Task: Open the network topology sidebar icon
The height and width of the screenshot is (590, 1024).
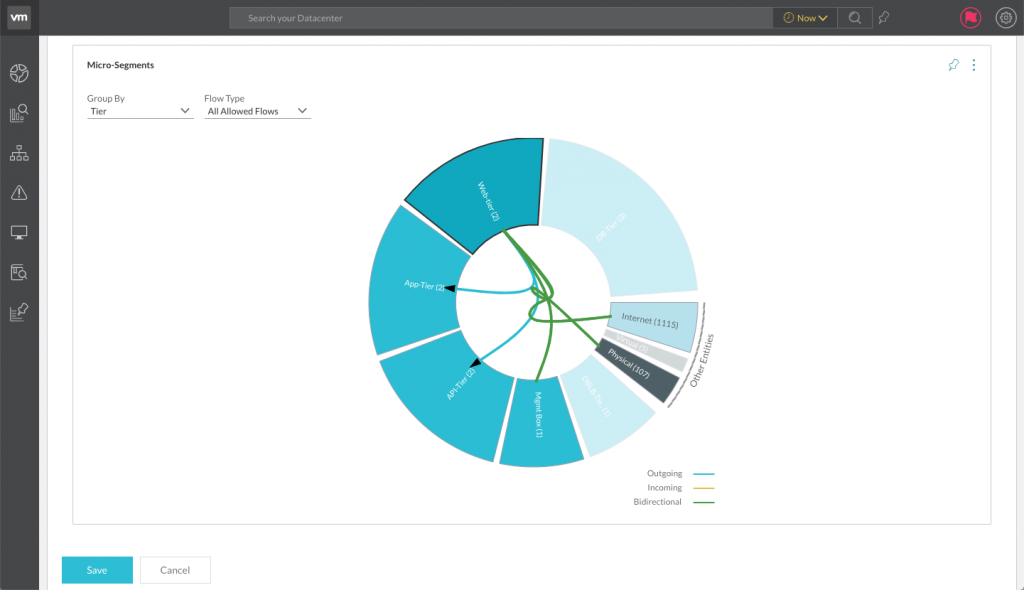Action: (x=19, y=153)
